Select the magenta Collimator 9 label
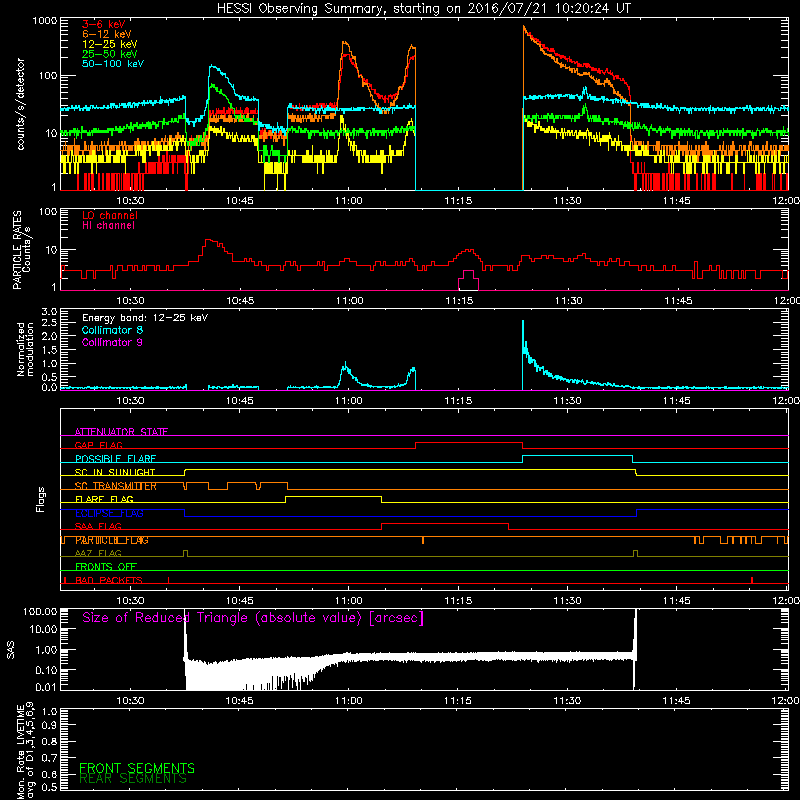The image size is (800, 800). [112, 342]
